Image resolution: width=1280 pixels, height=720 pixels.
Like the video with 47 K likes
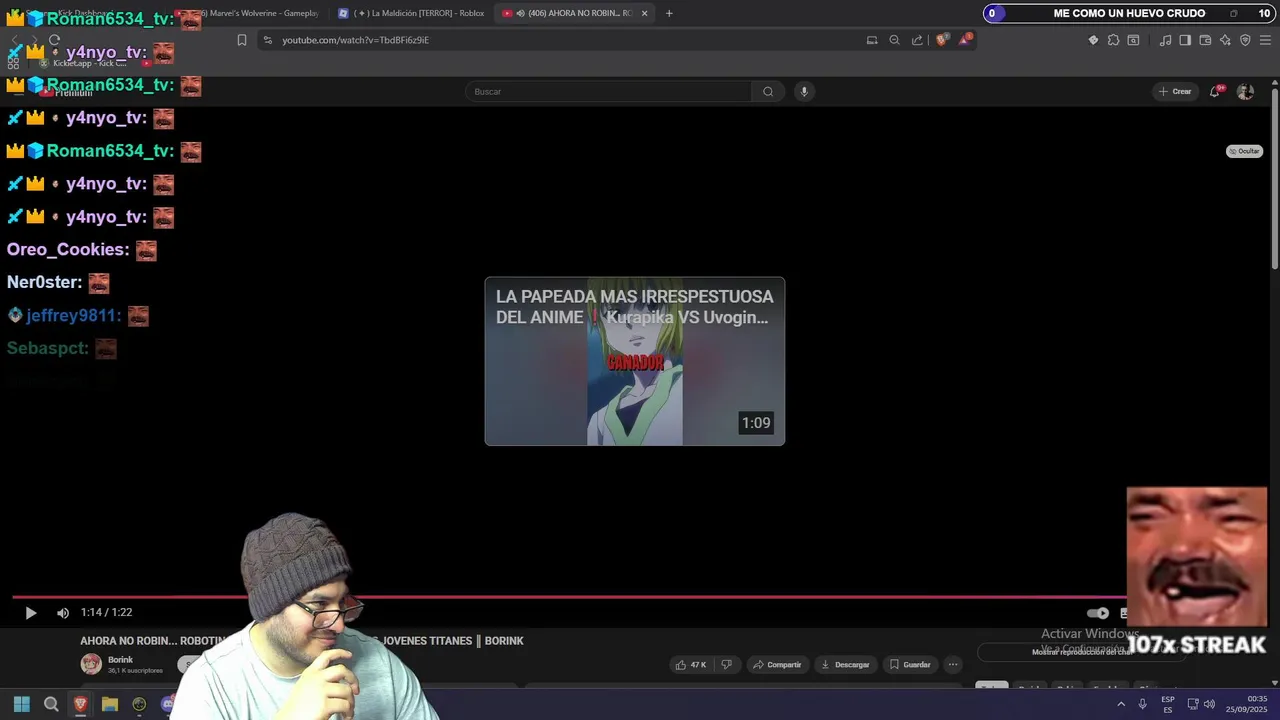click(x=692, y=665)
